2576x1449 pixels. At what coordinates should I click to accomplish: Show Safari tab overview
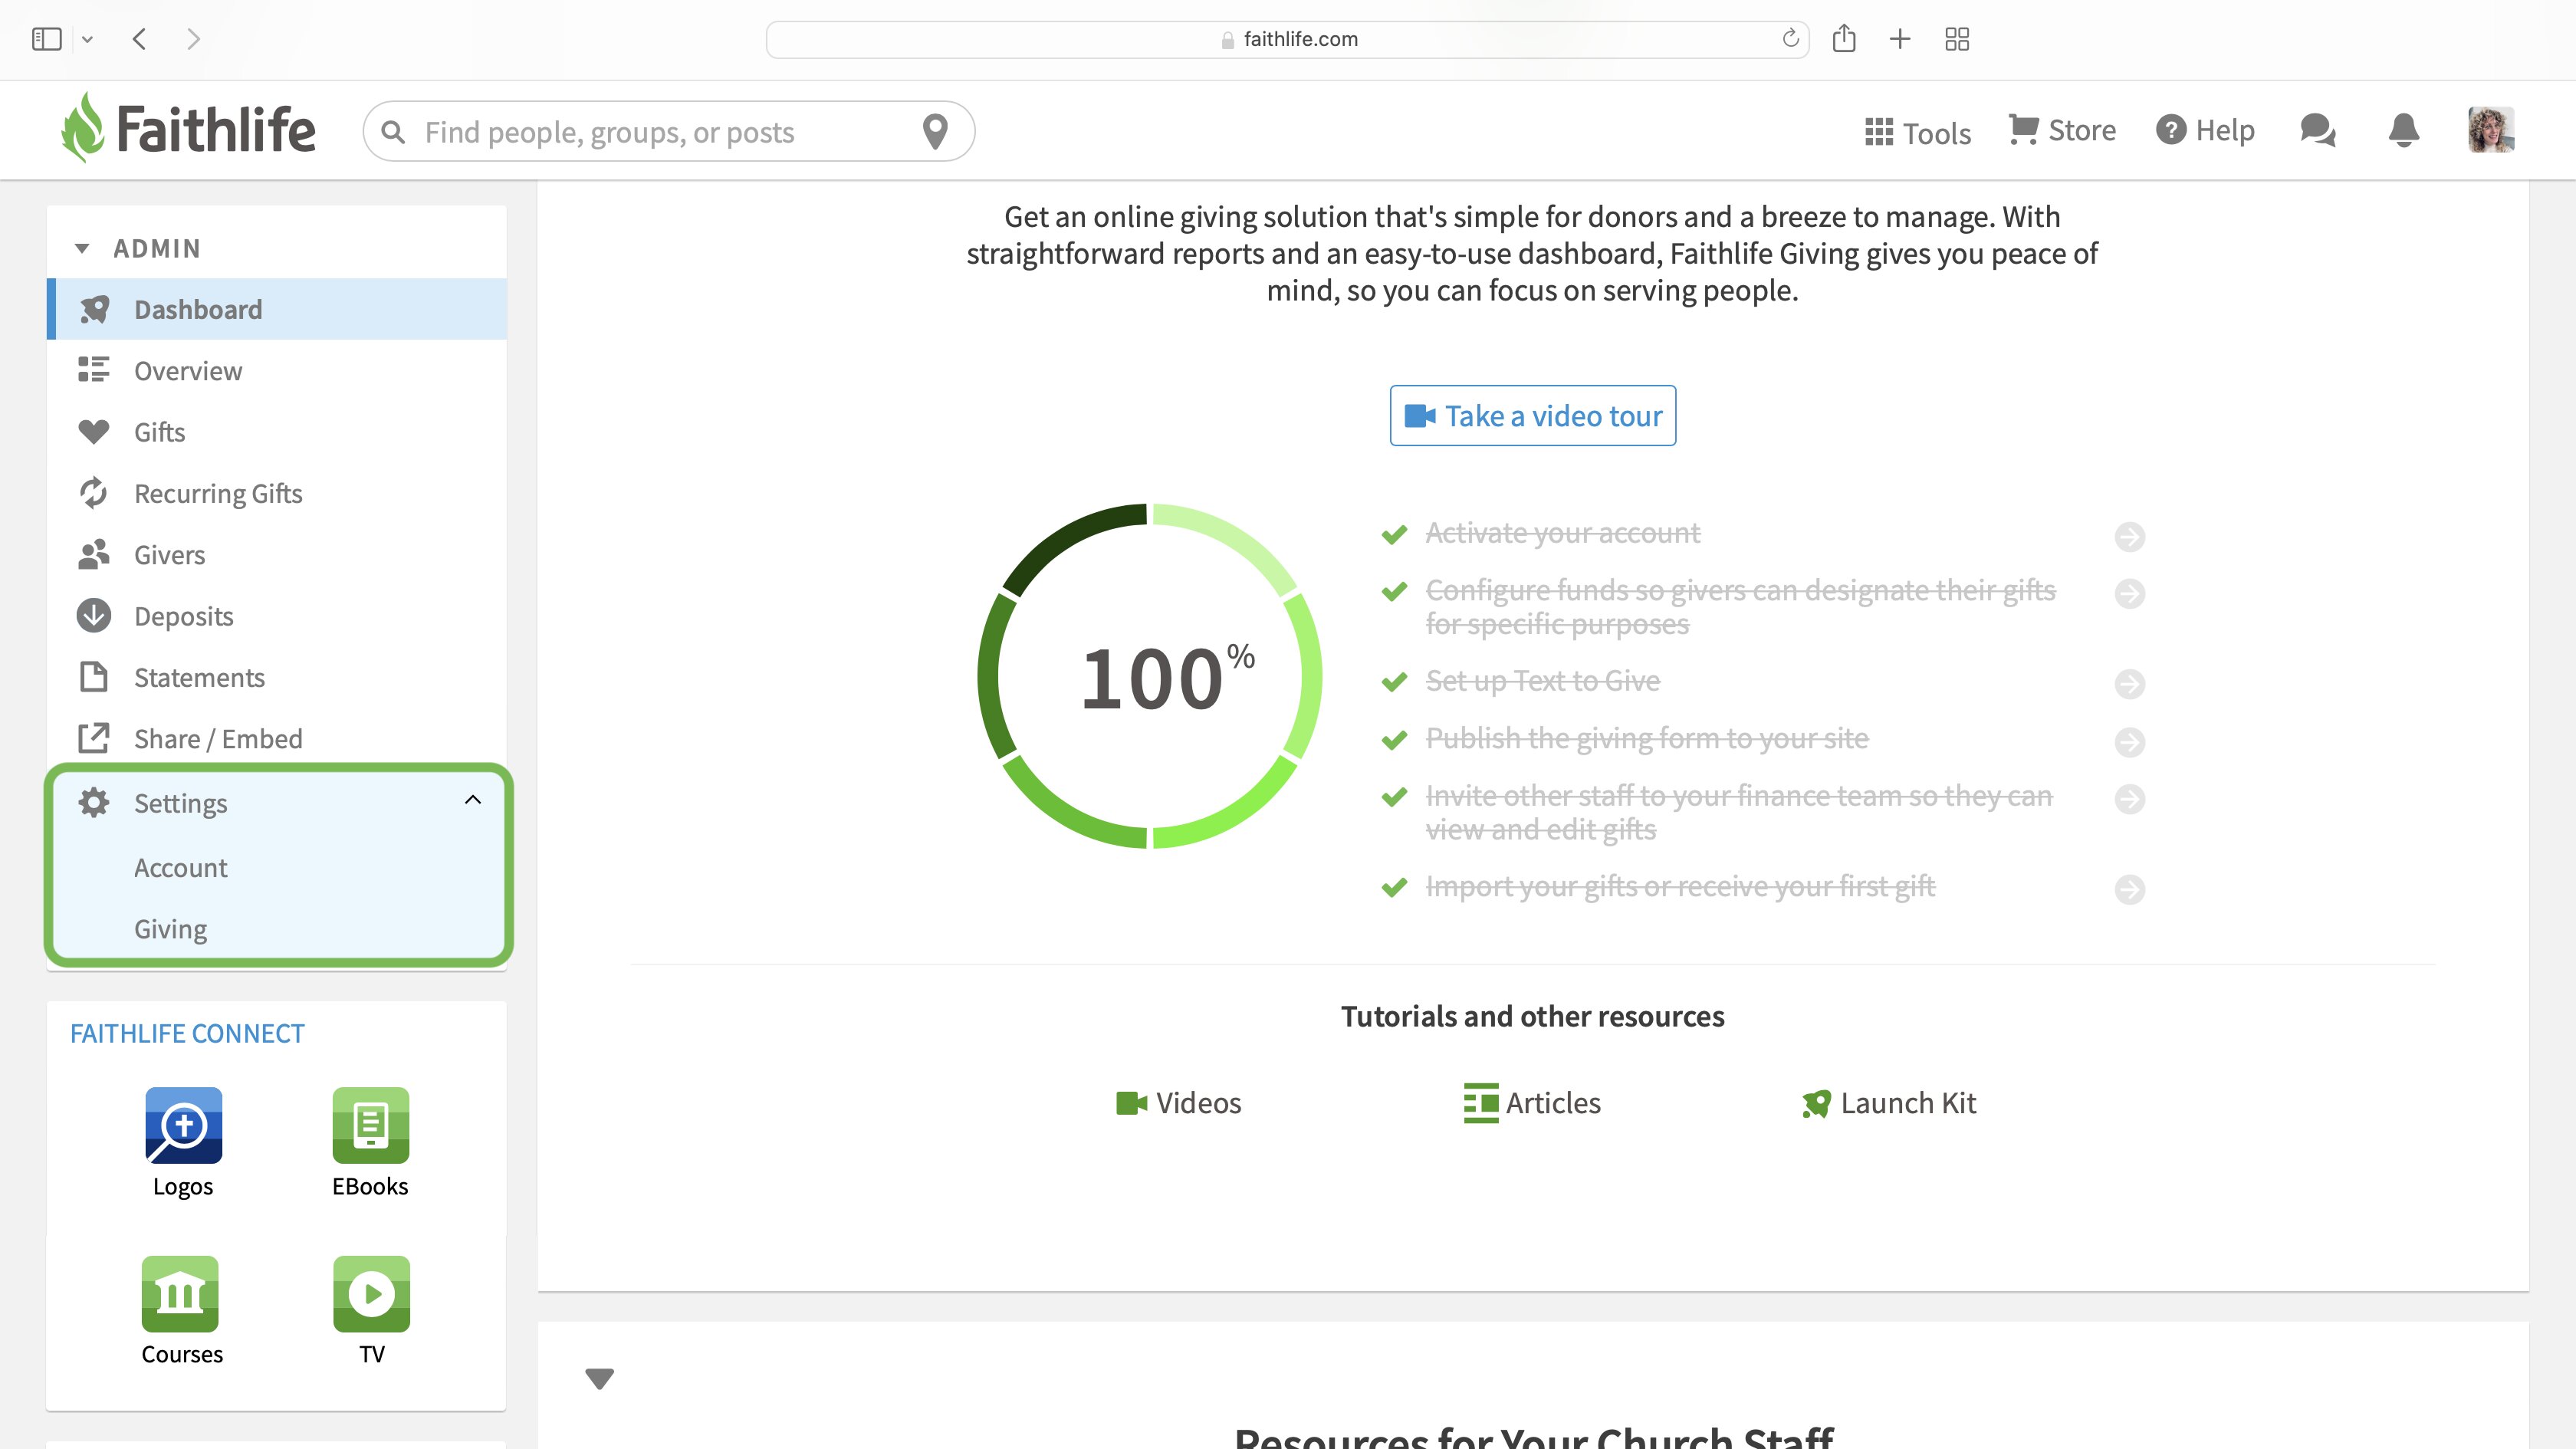pyautogui.click(x=1957, y=39)
